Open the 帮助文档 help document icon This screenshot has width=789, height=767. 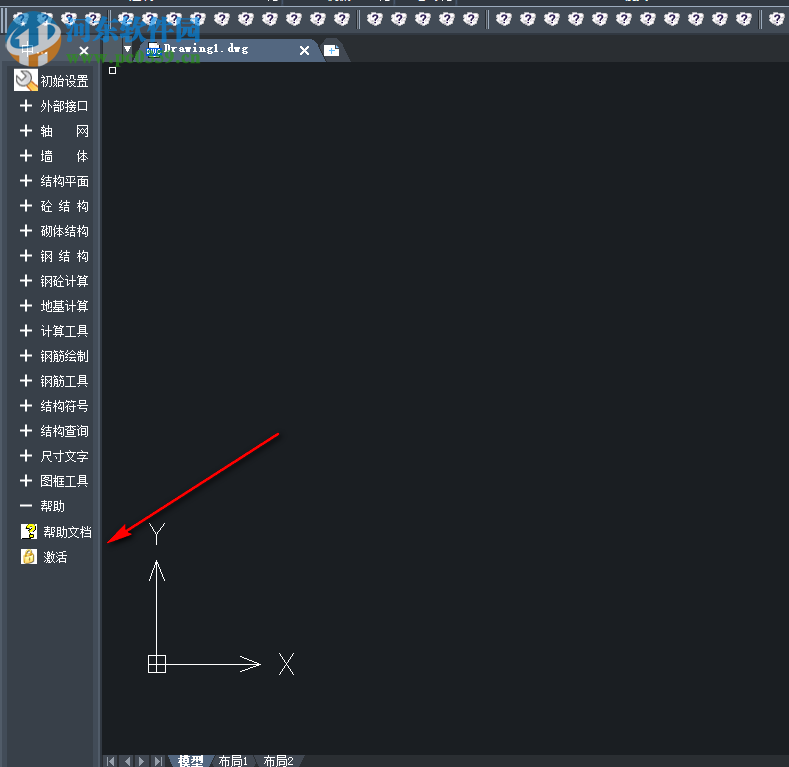tap(29, 531)
